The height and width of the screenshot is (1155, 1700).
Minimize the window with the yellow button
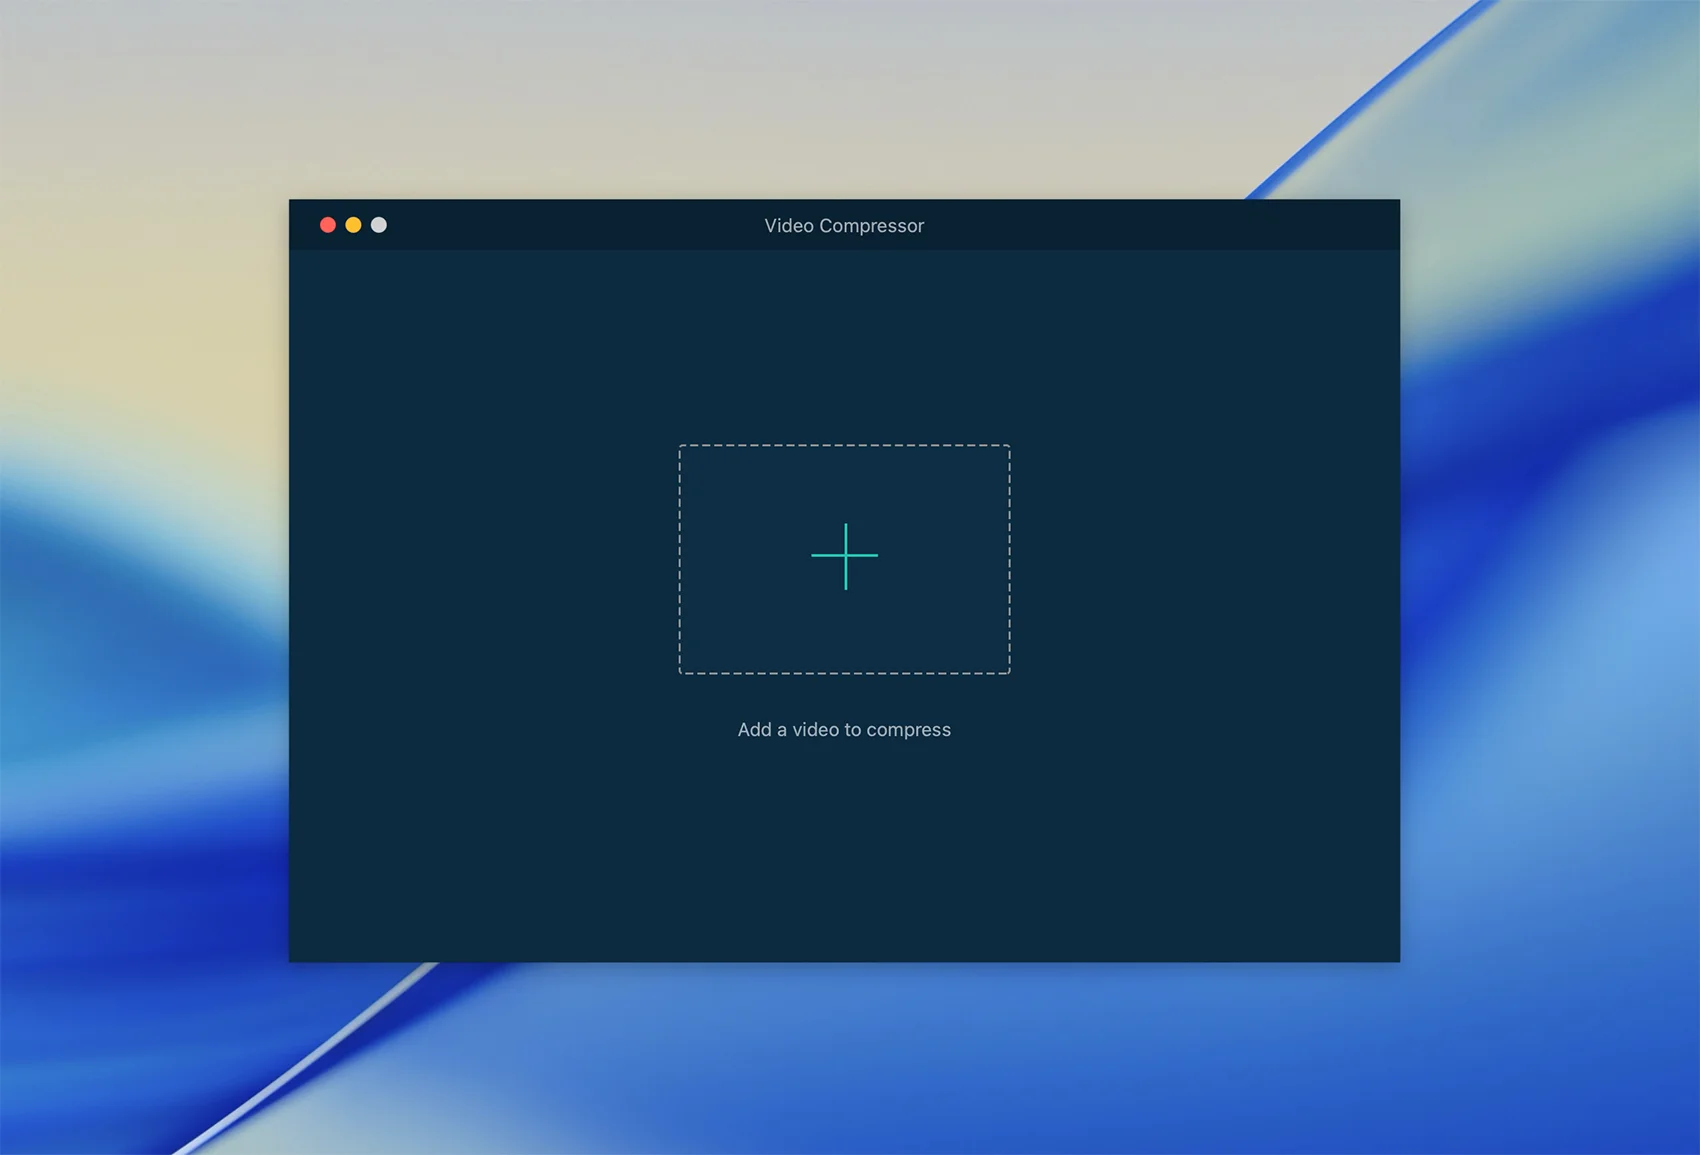pos(353,225)
